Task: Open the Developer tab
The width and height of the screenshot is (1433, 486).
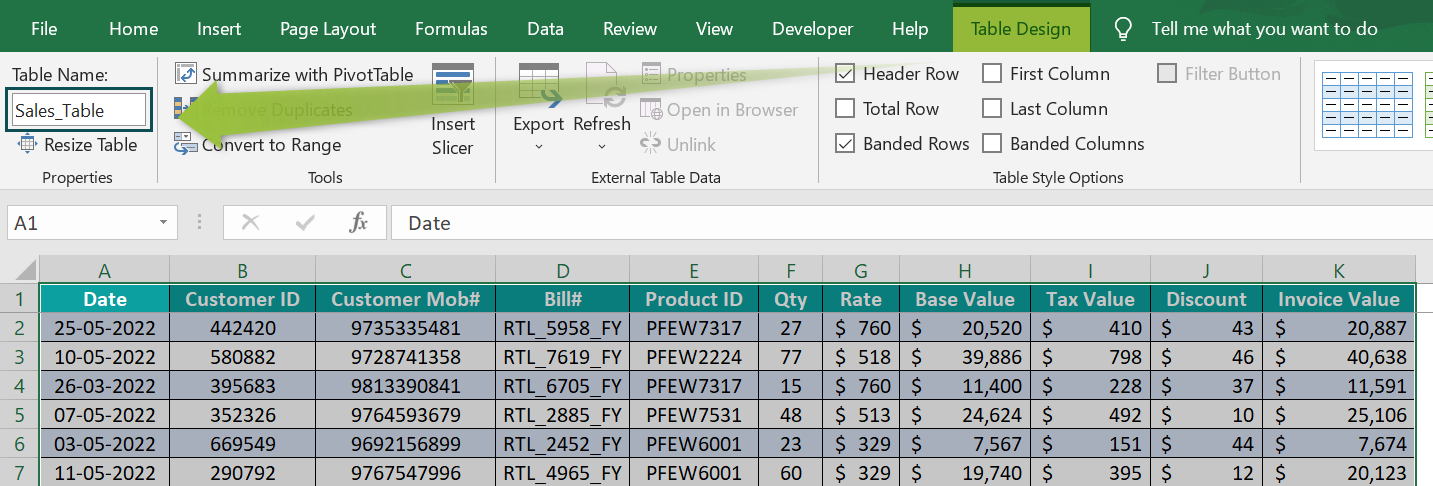Action: (x=813, y=29)
